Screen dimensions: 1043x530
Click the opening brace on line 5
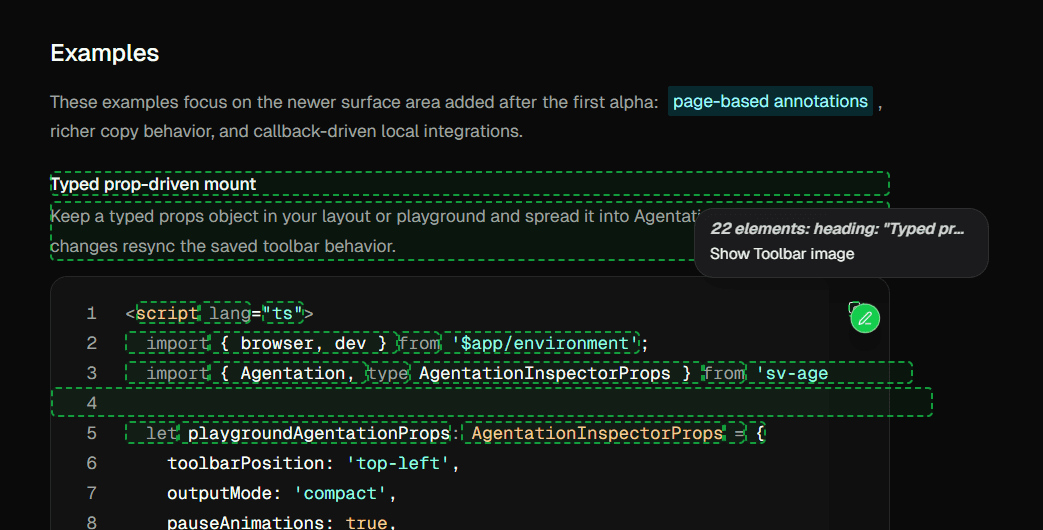pos(760,434)
